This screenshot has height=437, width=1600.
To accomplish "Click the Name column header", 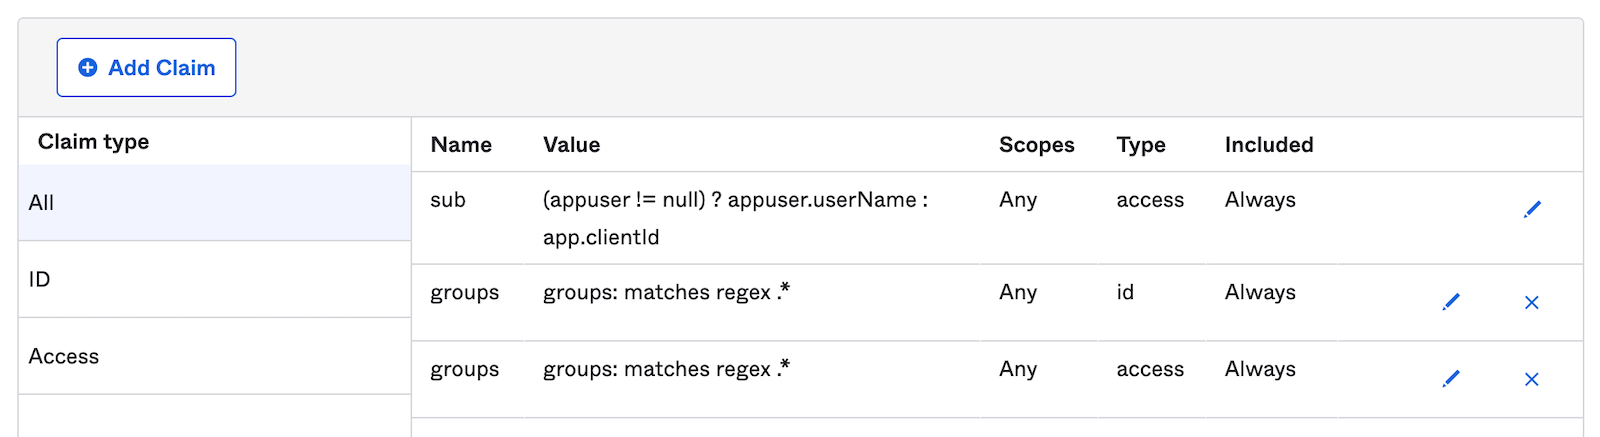I will 461,145.
